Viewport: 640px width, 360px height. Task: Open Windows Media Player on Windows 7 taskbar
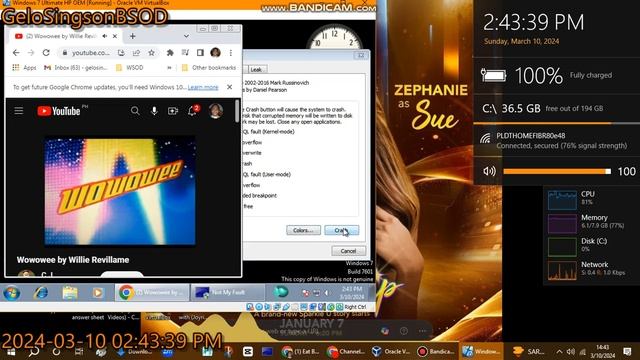click(98, 293)
